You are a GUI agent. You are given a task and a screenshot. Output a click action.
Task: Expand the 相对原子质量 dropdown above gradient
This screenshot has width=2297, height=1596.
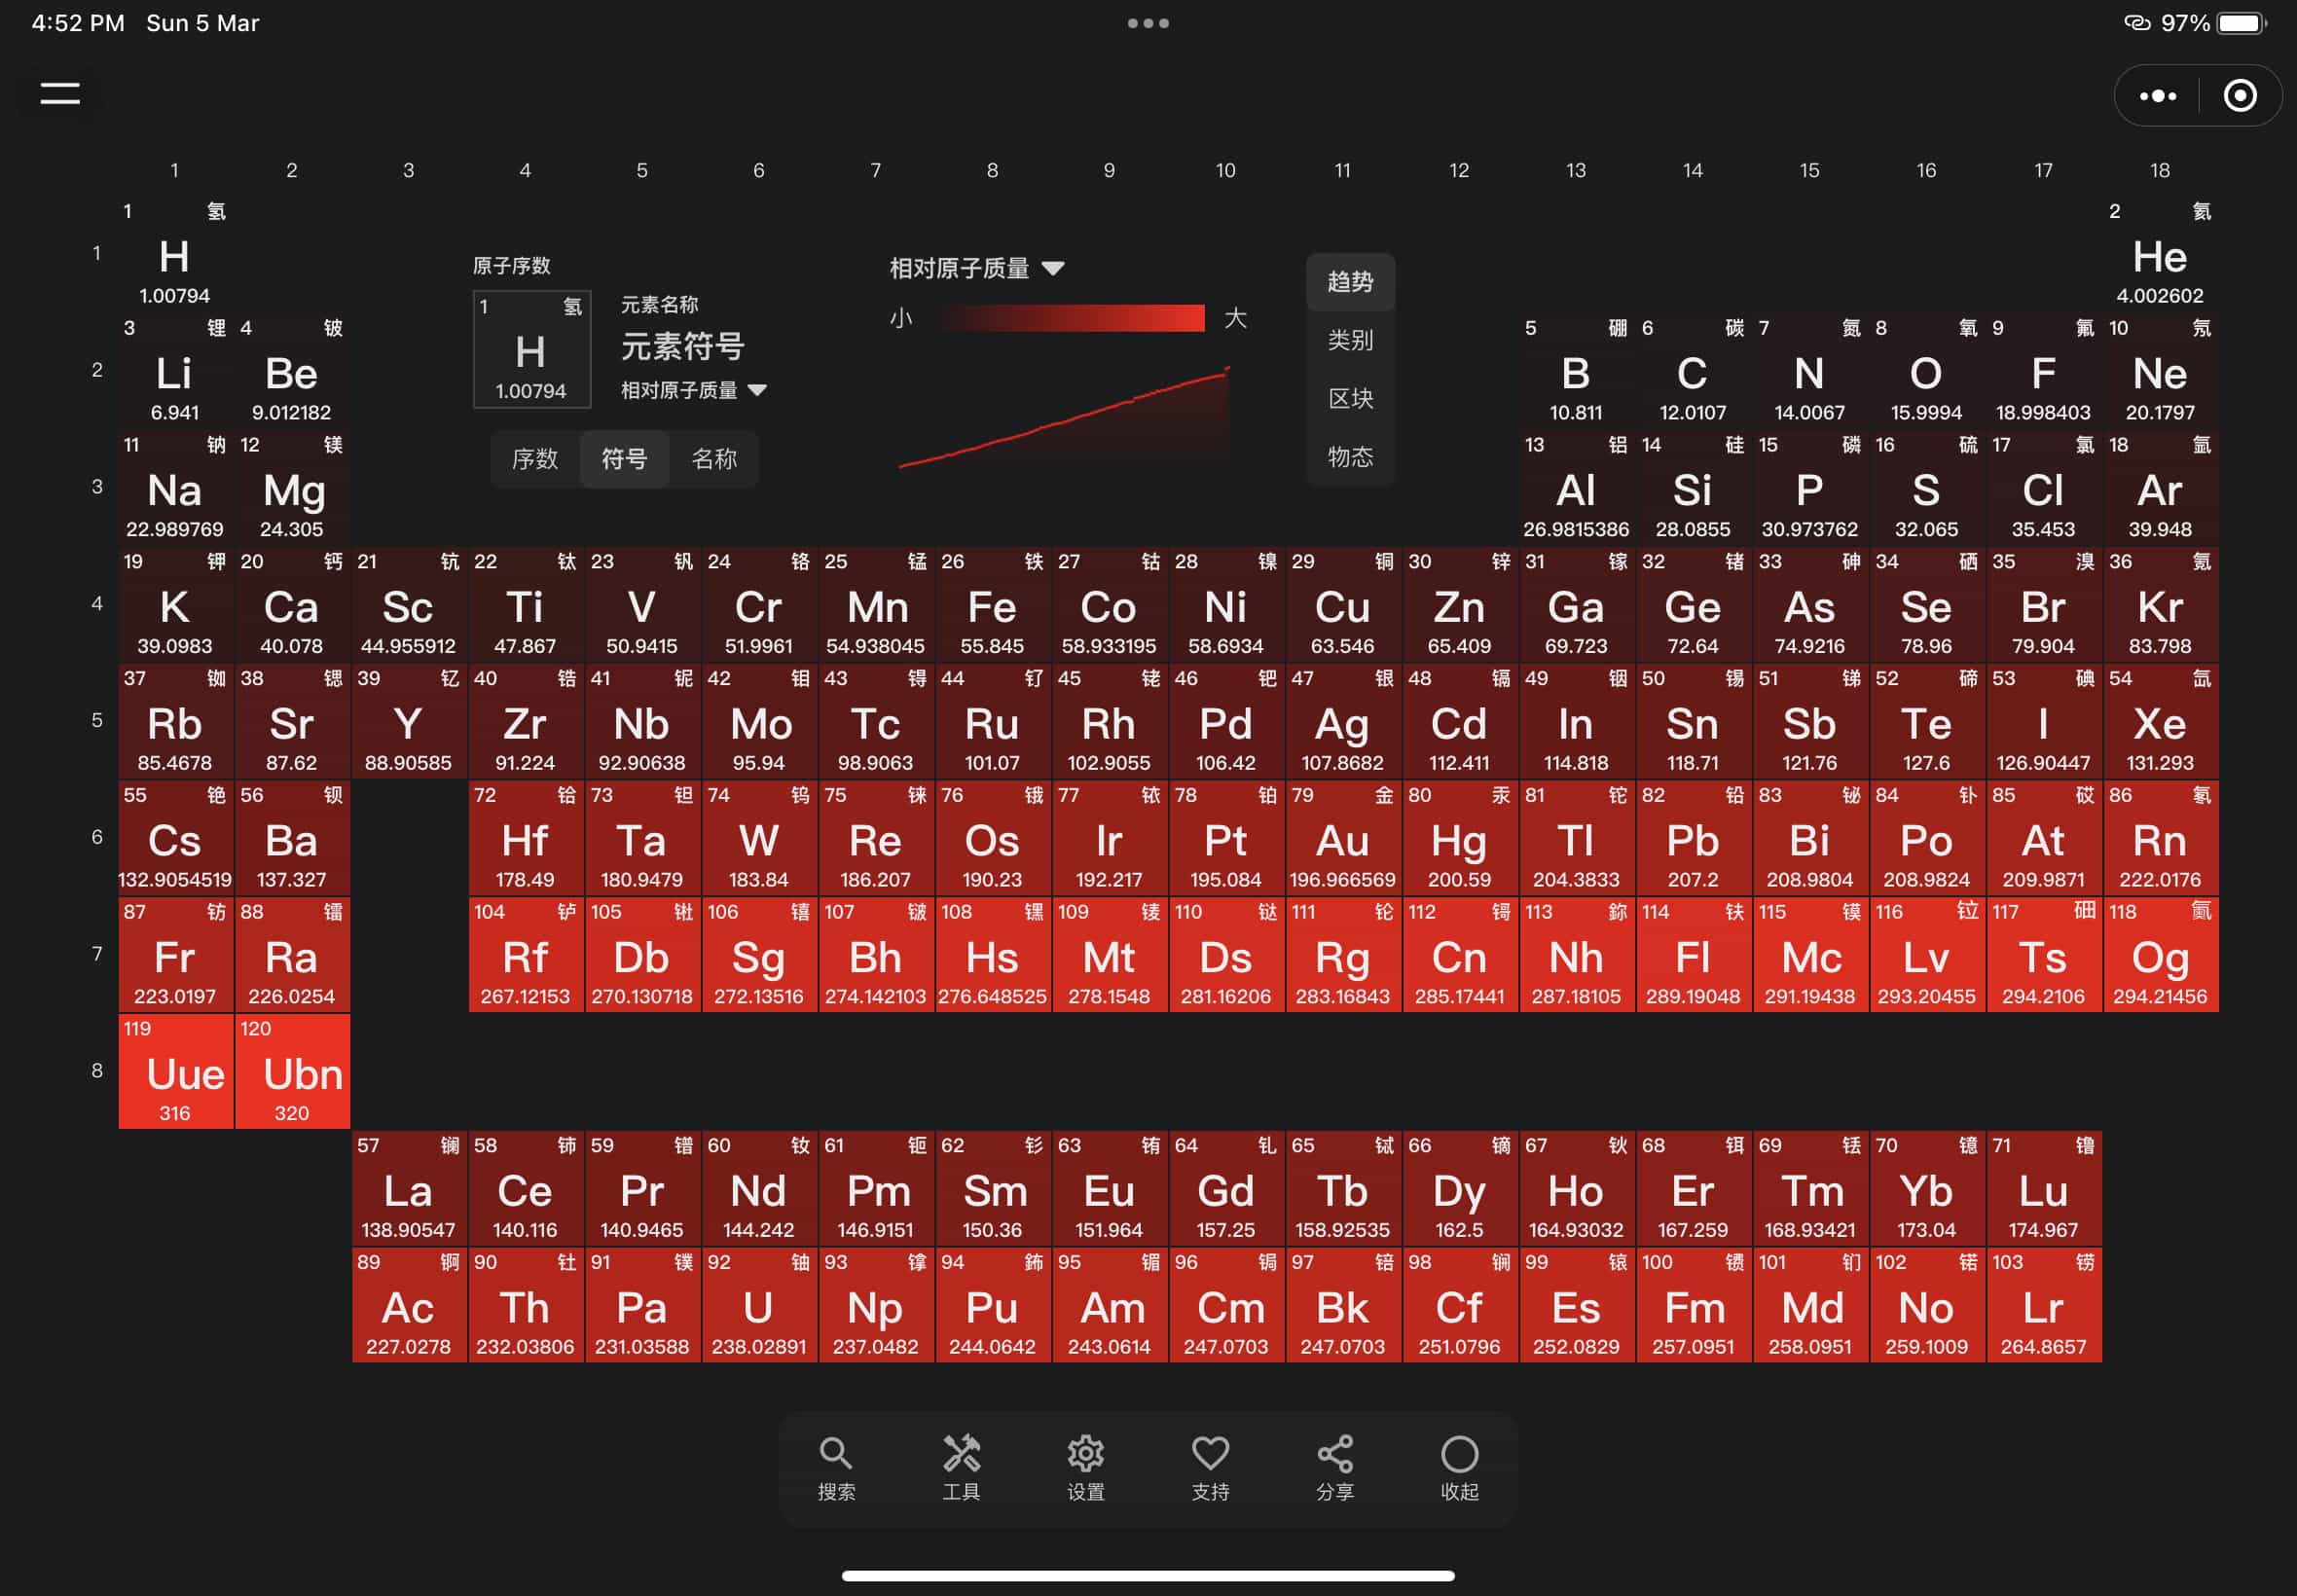tap(977, 268)
